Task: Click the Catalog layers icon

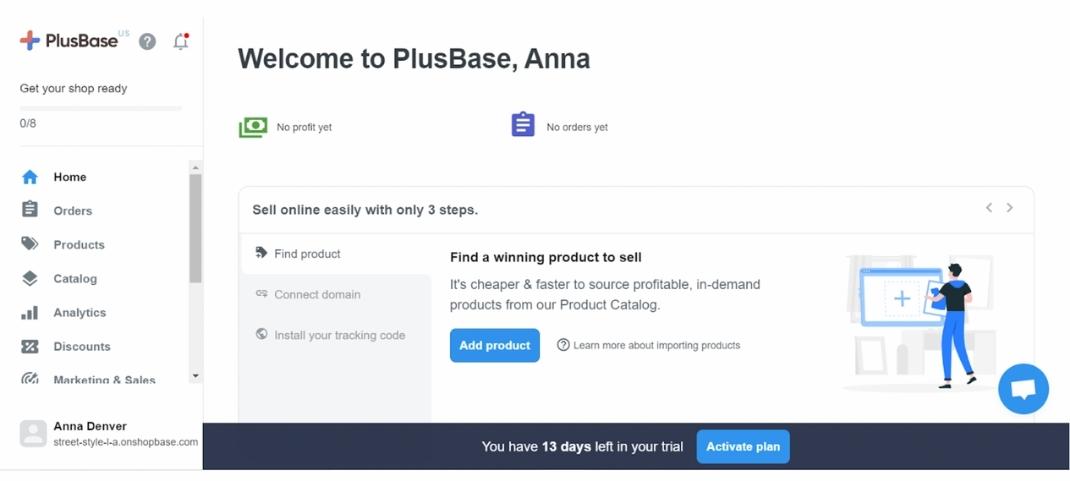Action: click(x=30, y=278)
